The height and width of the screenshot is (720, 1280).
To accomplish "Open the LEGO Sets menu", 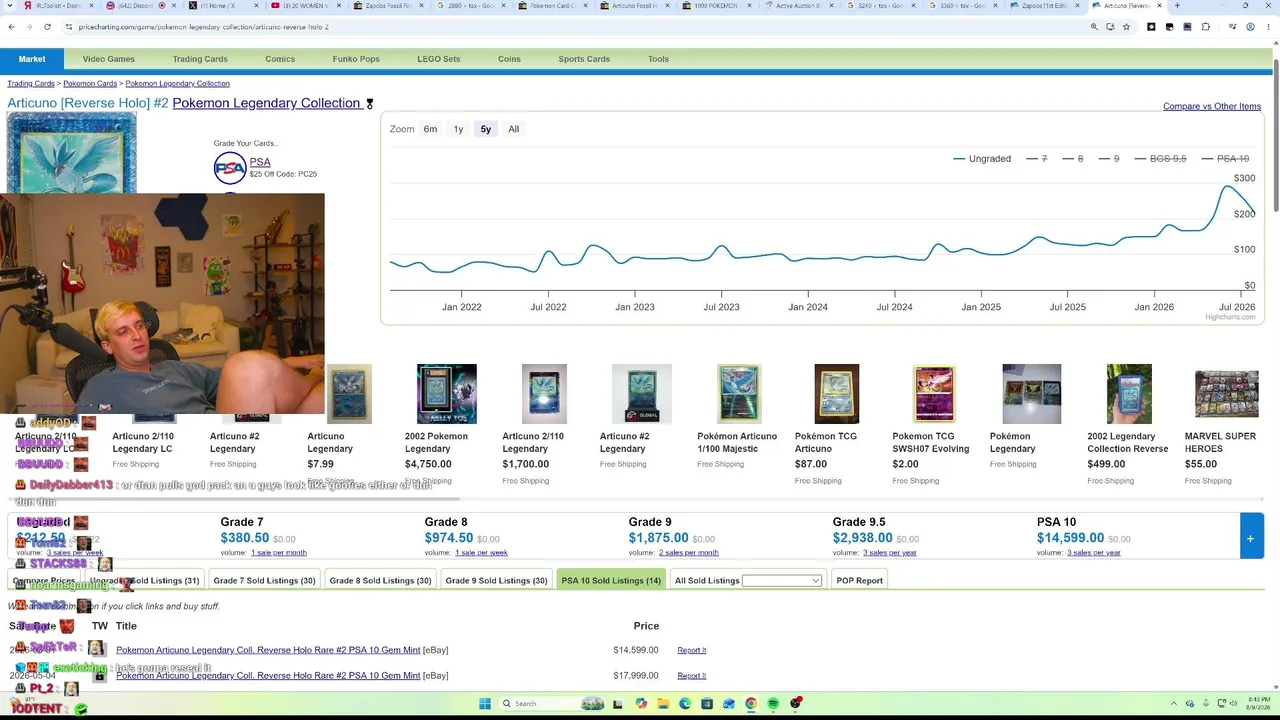I will [439, 59].
